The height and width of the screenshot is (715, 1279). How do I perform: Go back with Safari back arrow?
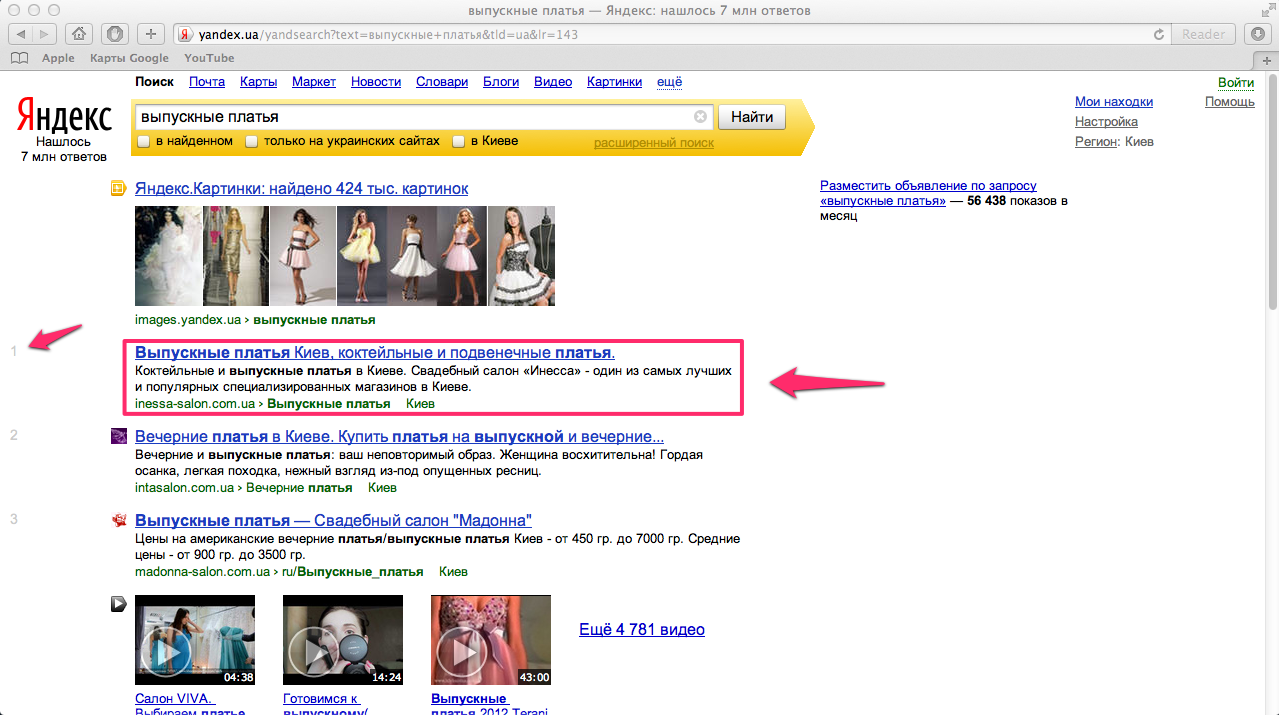point(20,34)
